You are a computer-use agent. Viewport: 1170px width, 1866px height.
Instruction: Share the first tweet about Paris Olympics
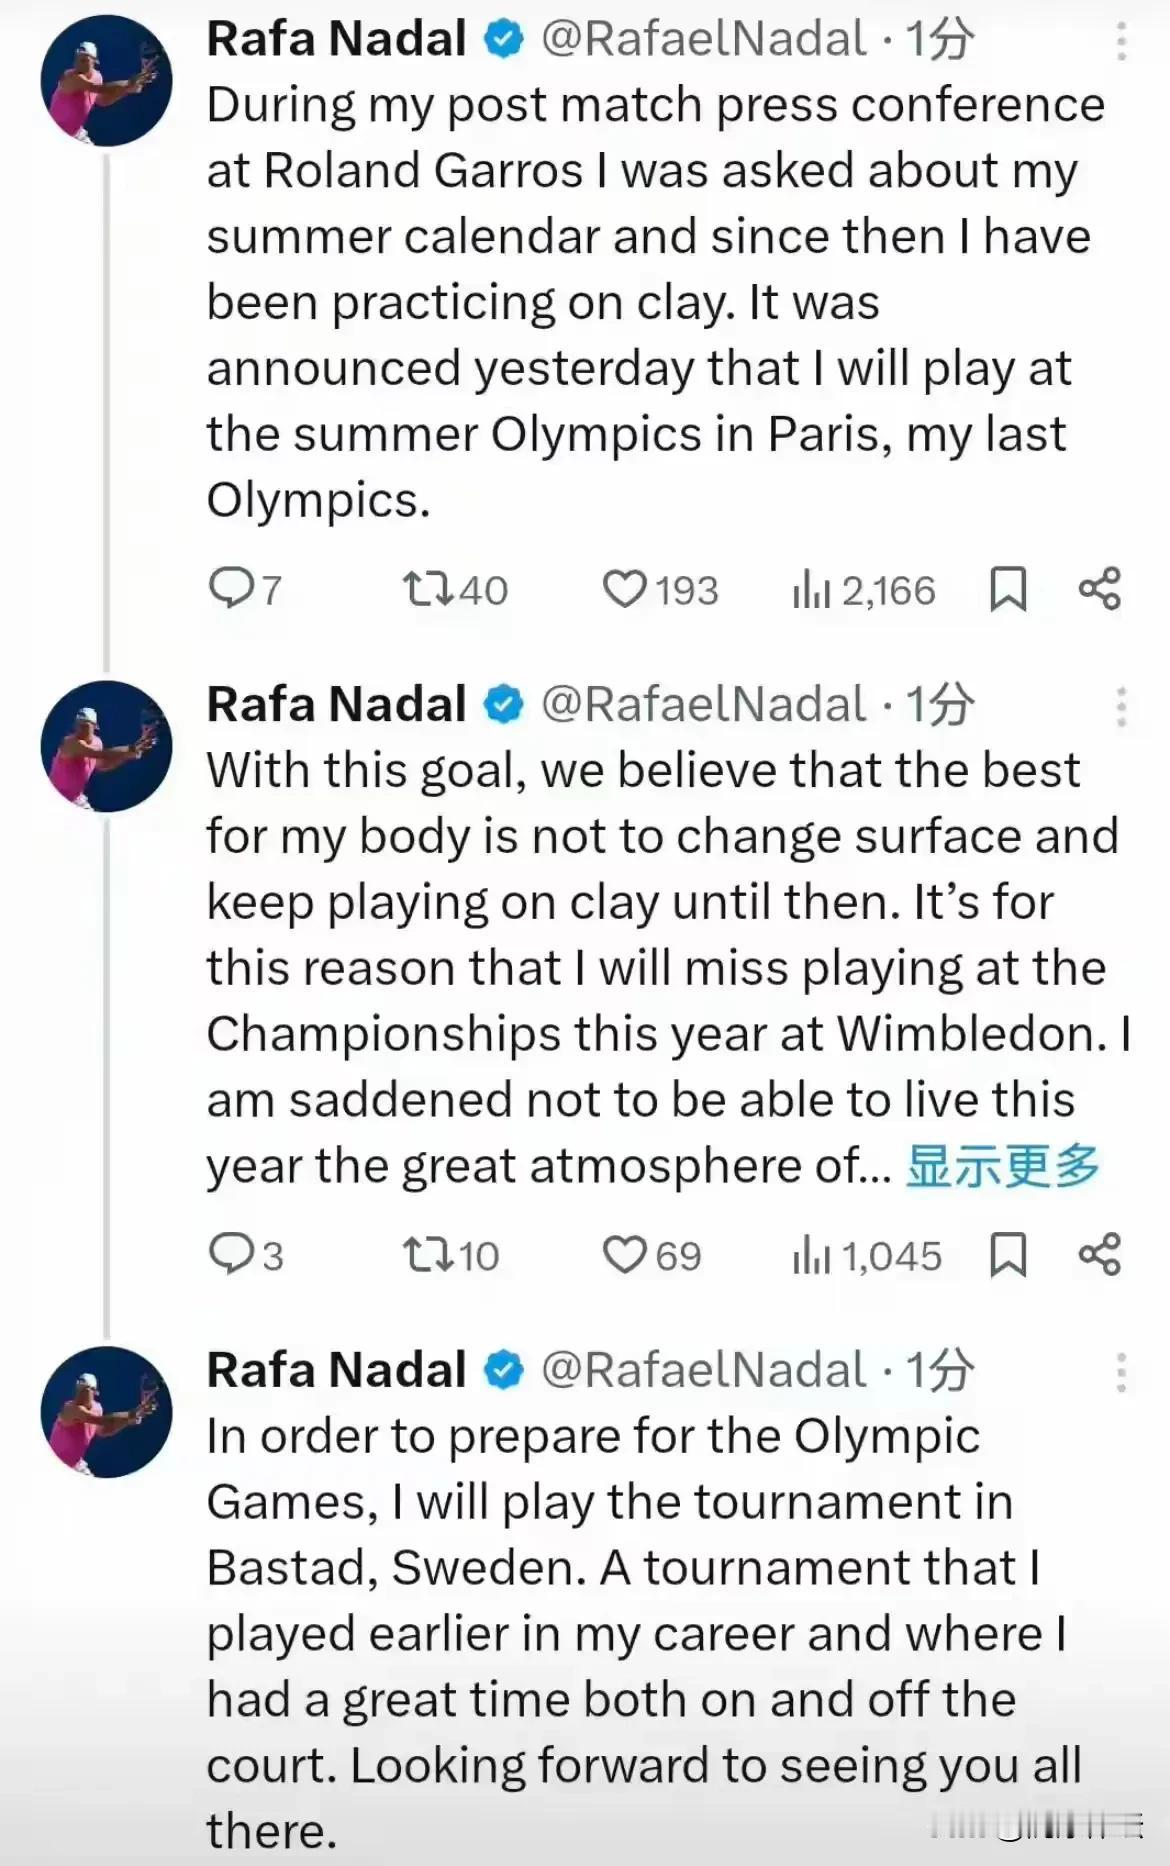click(x=1100, y=588)
